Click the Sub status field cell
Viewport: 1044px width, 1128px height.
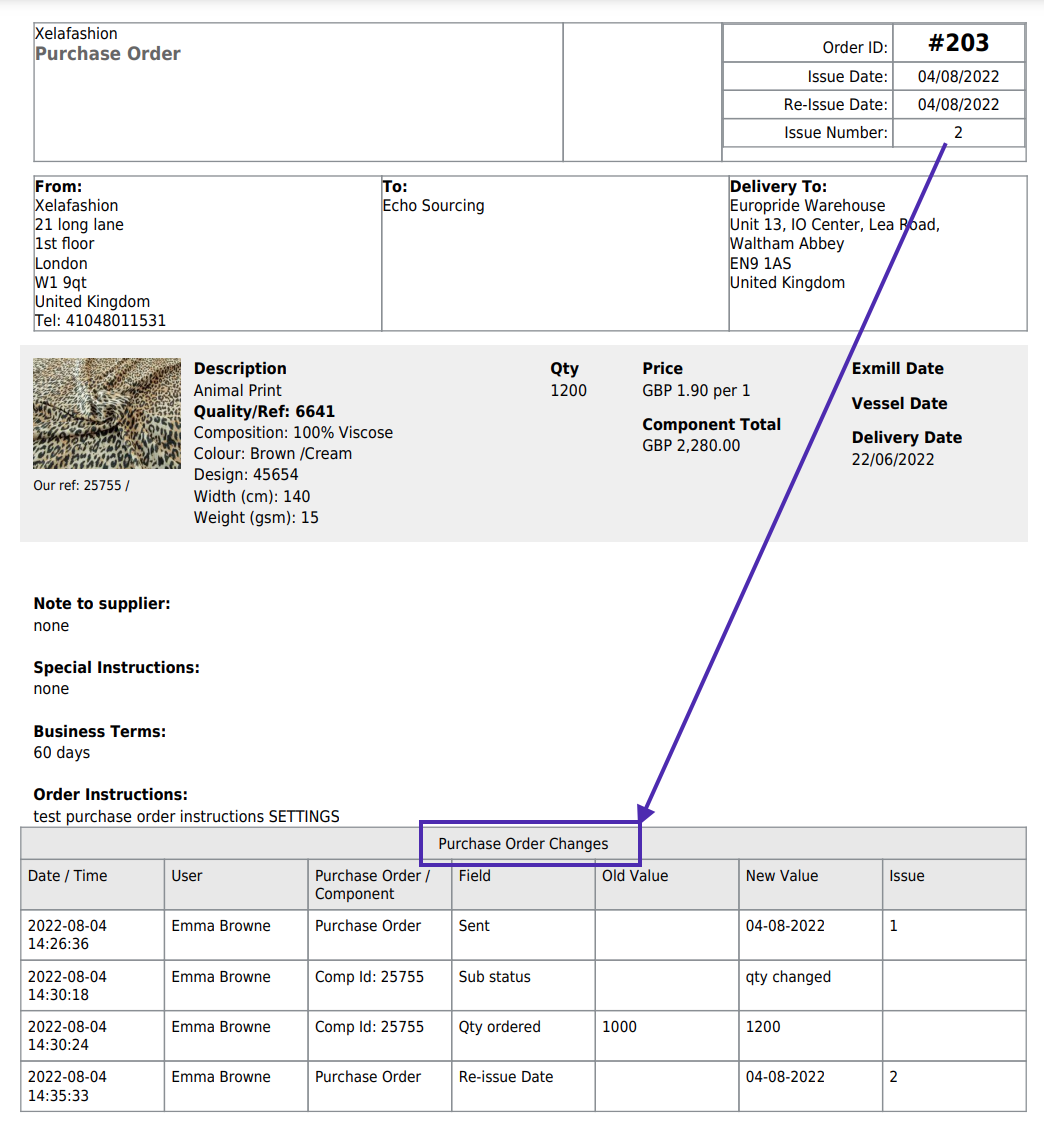tap(494, 977)
